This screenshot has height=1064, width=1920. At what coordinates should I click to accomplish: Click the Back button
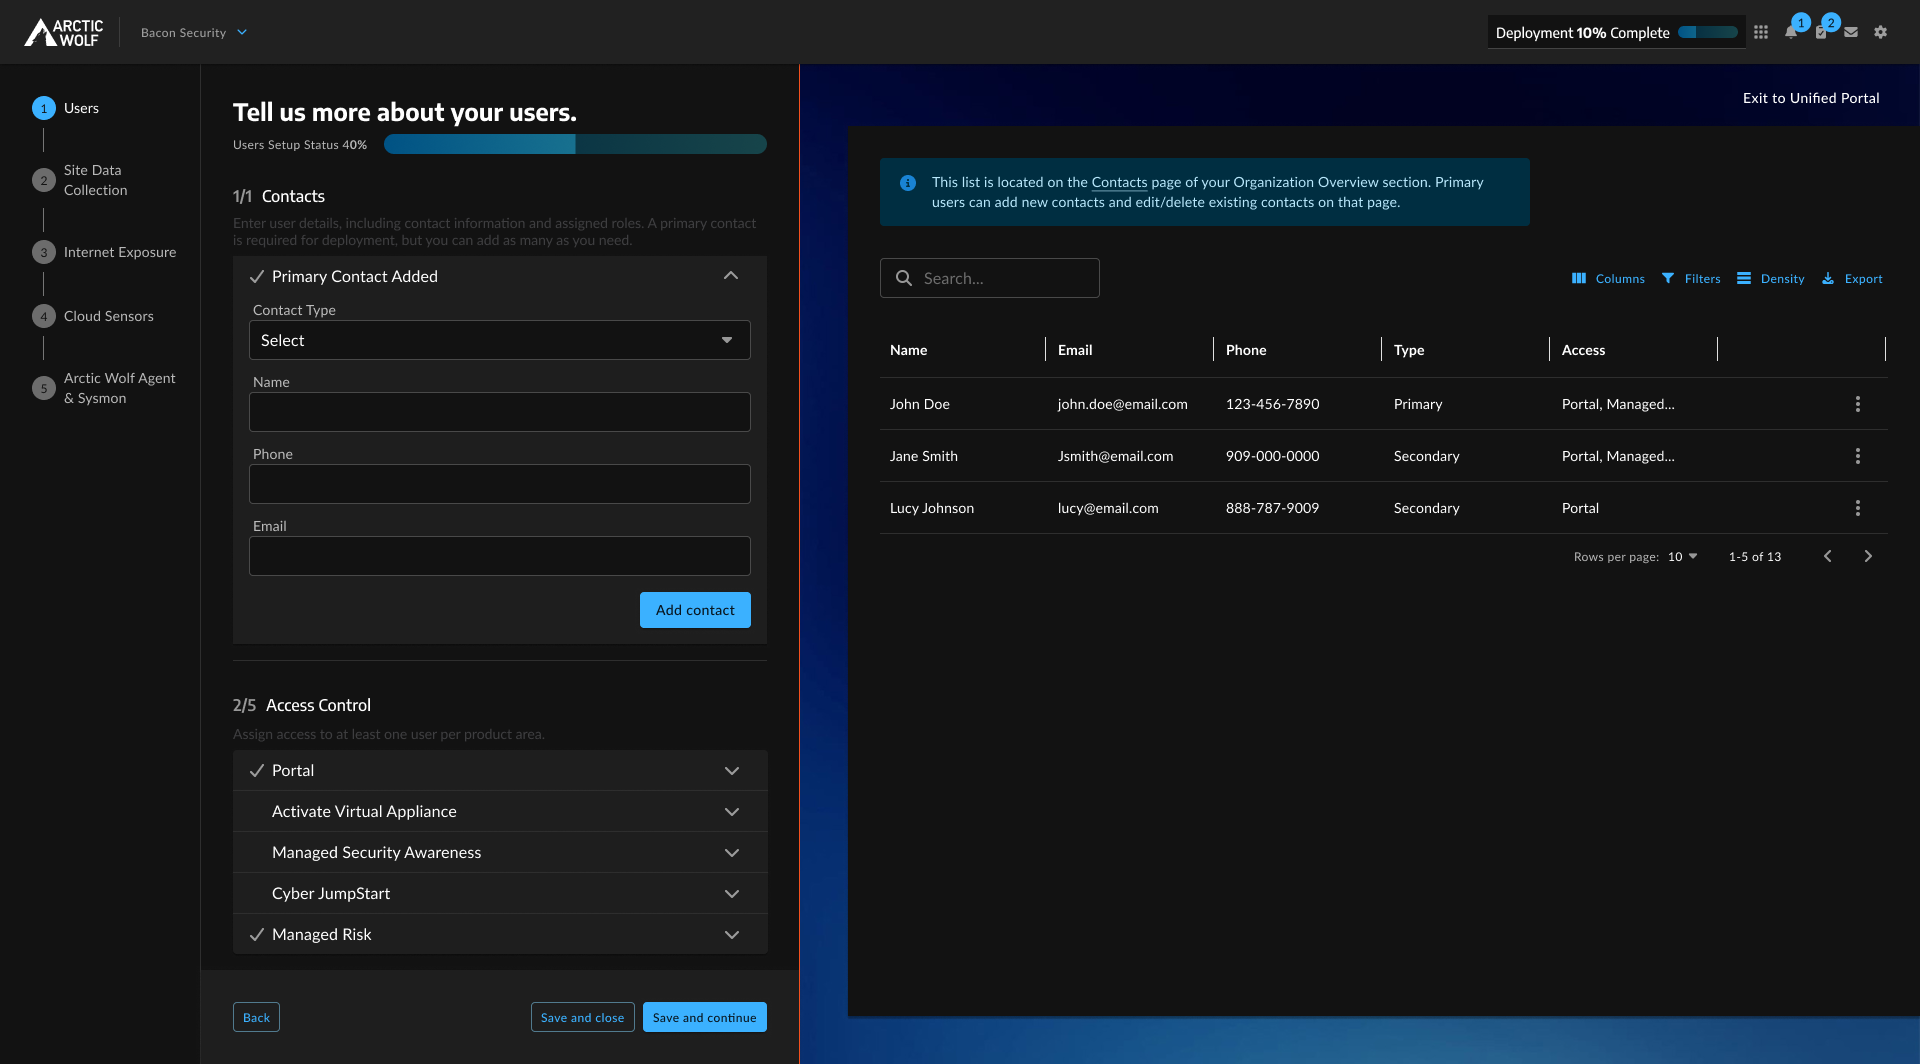coord(256,1017)
